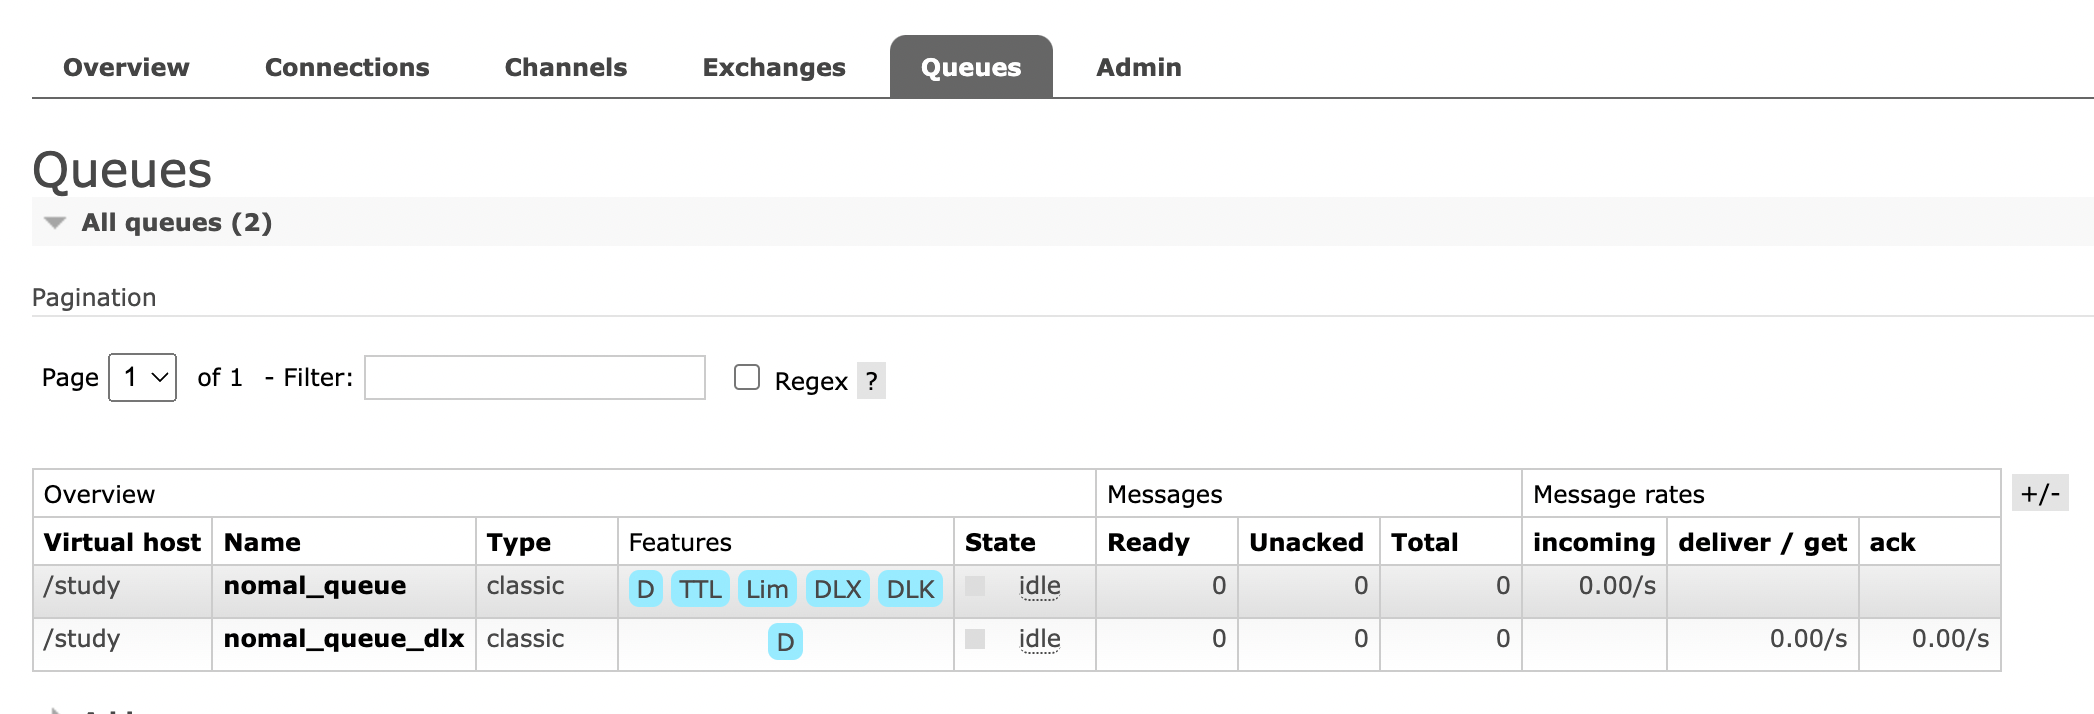Switch to the Exchanges tab
The width and height of the screenshot is (2094, 714).
coord(773,67)
